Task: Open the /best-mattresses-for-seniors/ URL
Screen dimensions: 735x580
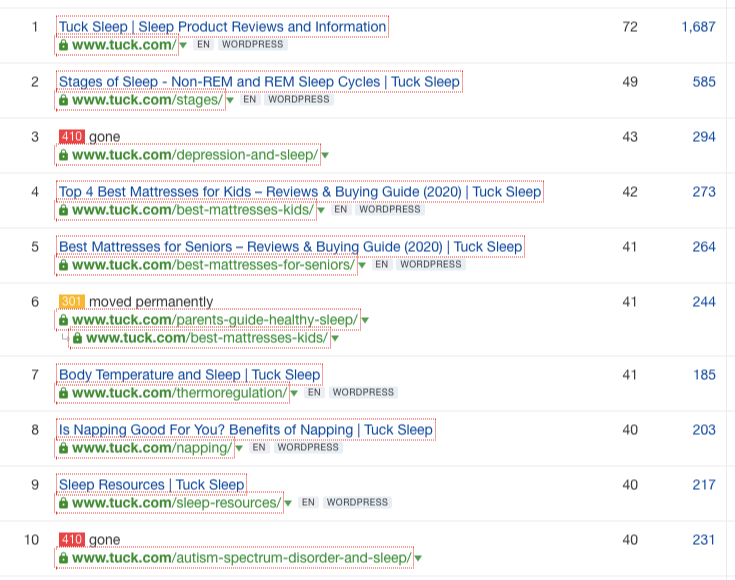Action: click(213, 265)
